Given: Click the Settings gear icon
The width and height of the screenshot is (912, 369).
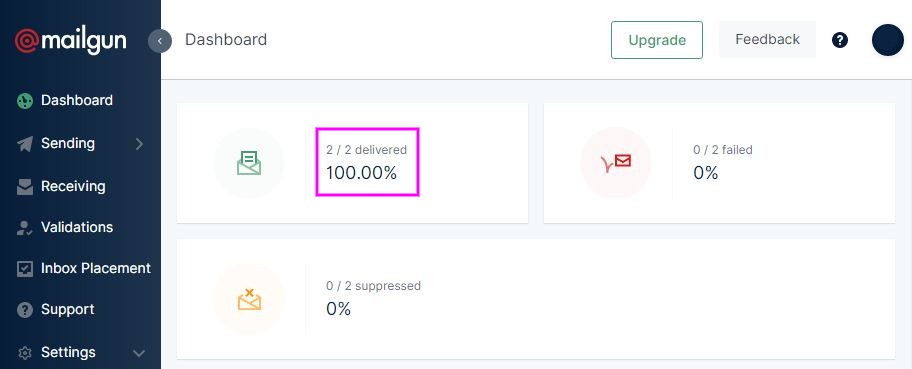Looking at the screenshot, I should point(24,353).
